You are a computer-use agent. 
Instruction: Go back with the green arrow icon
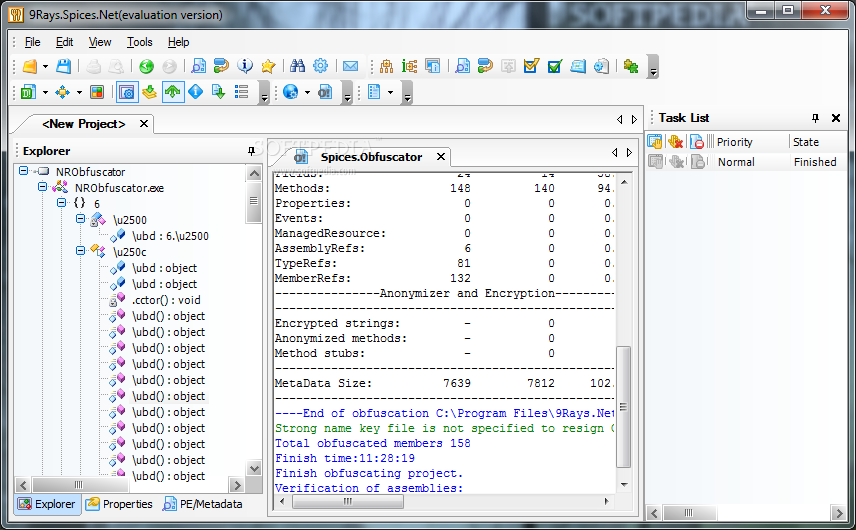(146, 67)
